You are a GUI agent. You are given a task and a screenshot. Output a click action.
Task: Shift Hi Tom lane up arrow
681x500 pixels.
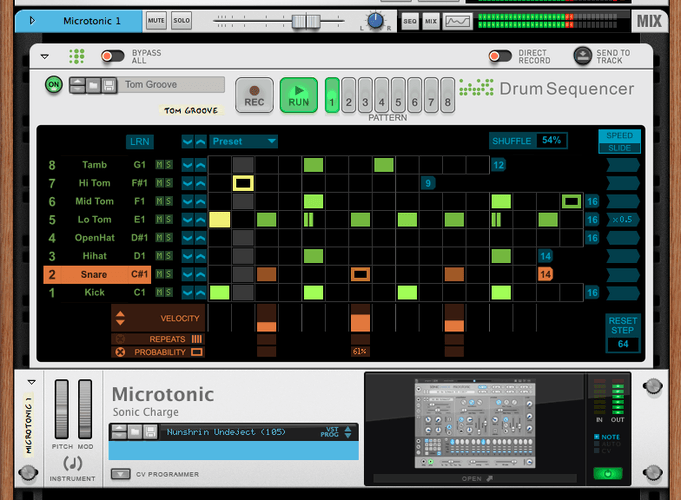[x=200, y=183]
